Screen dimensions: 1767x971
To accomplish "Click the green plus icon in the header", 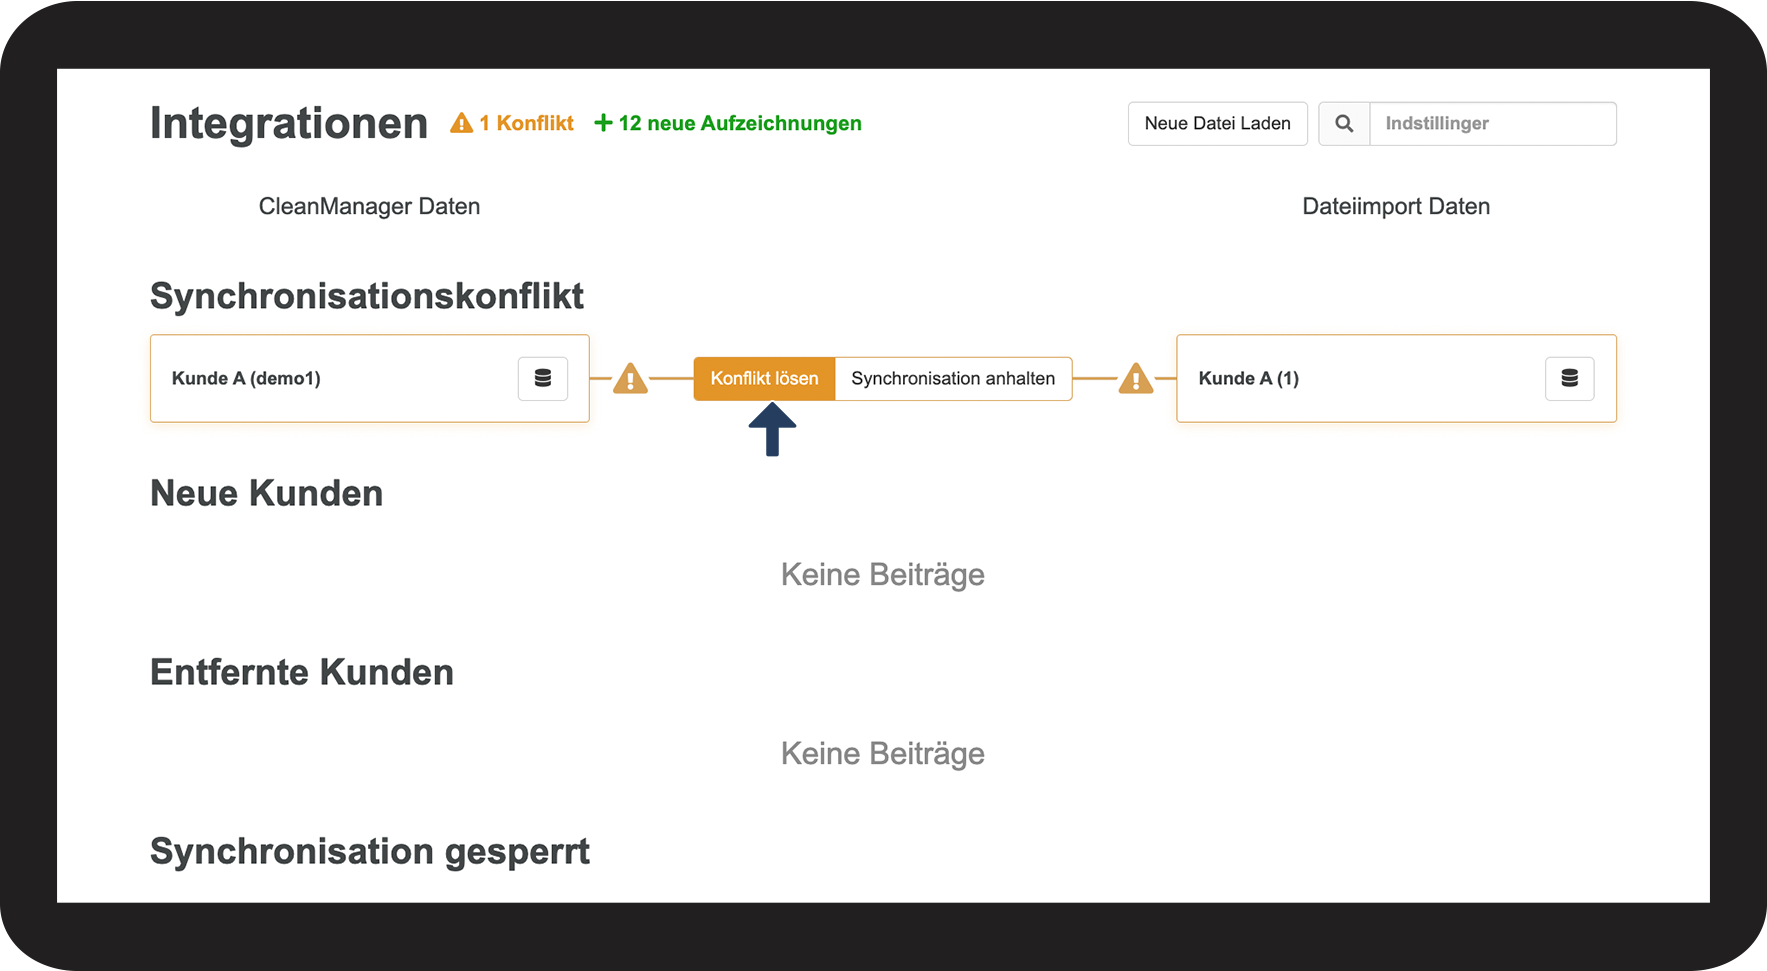I will 603,123.
